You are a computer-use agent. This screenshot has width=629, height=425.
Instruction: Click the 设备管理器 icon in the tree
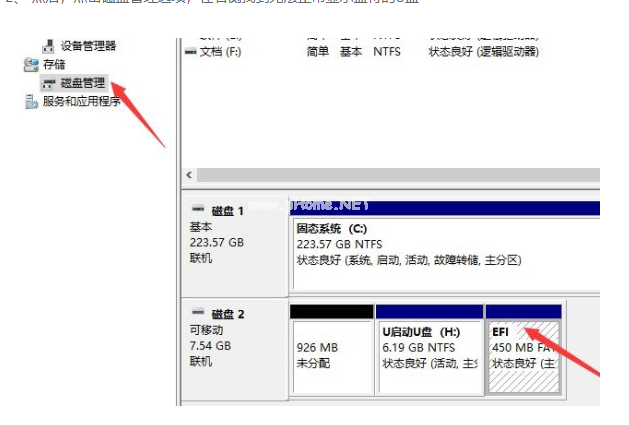pyautogui.click(x=49, y=46)
